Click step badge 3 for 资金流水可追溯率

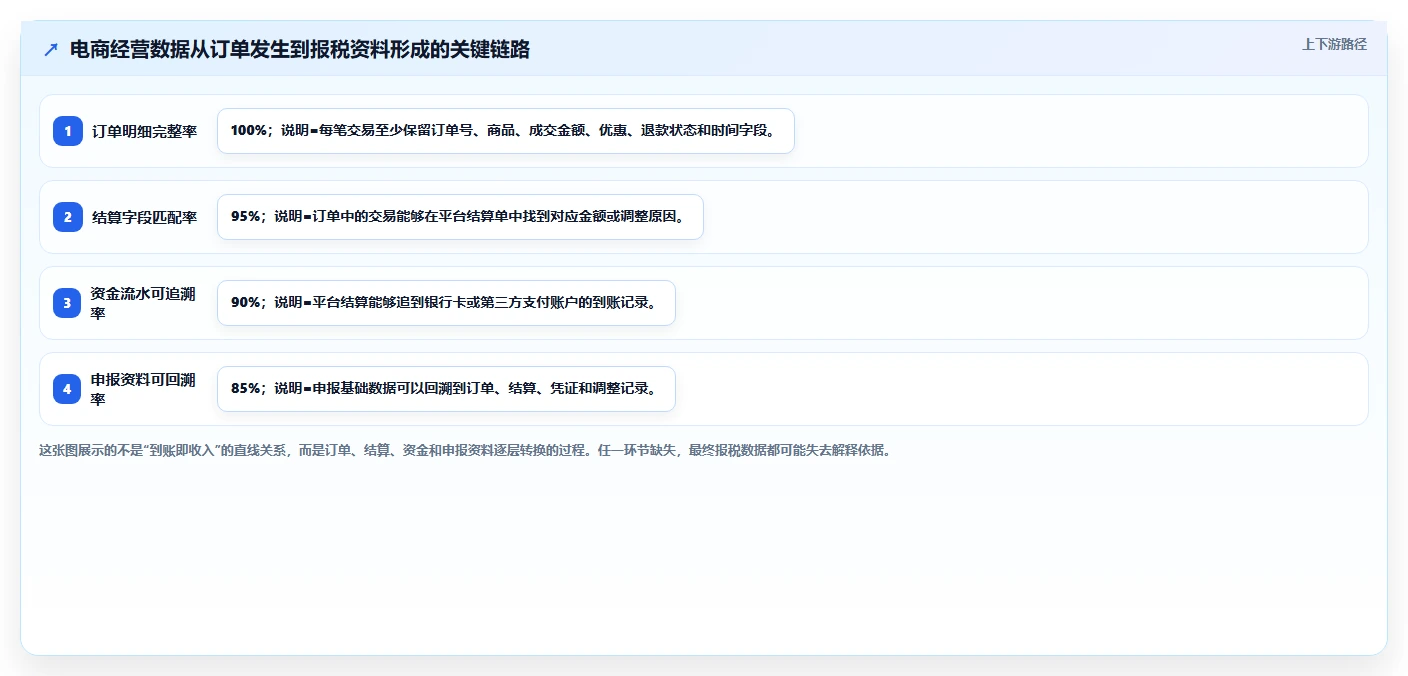click(x=68, y=303)
